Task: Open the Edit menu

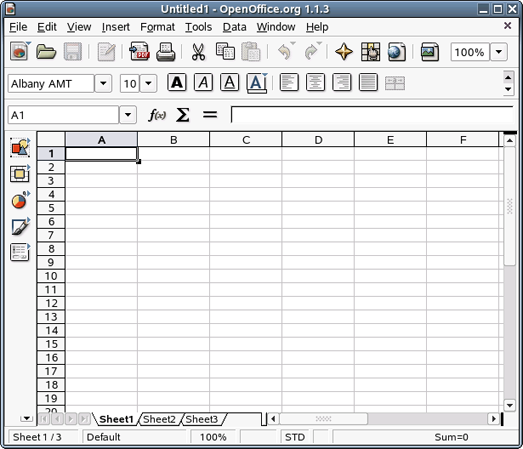Action: [47, 27]
